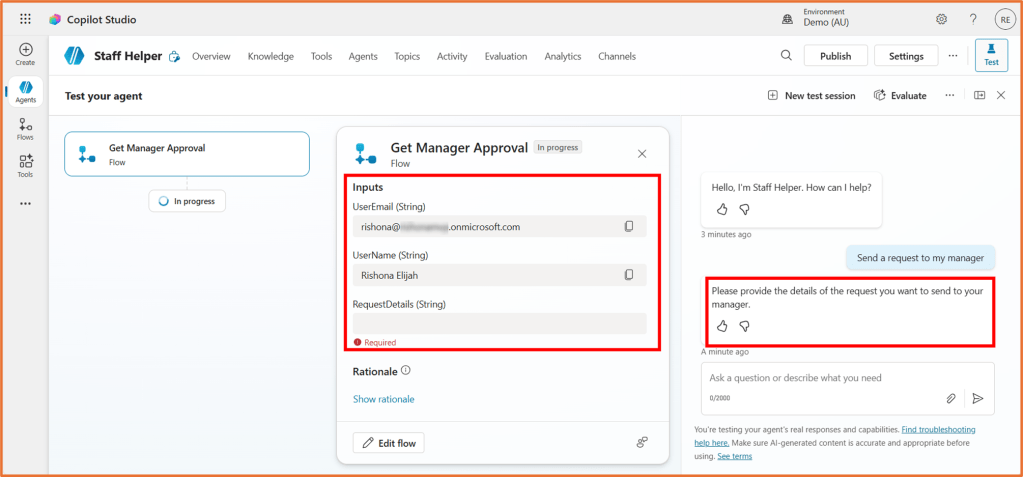Click the Required validation message
This screenshot has height=477, width=1023.
click(374, 342)
